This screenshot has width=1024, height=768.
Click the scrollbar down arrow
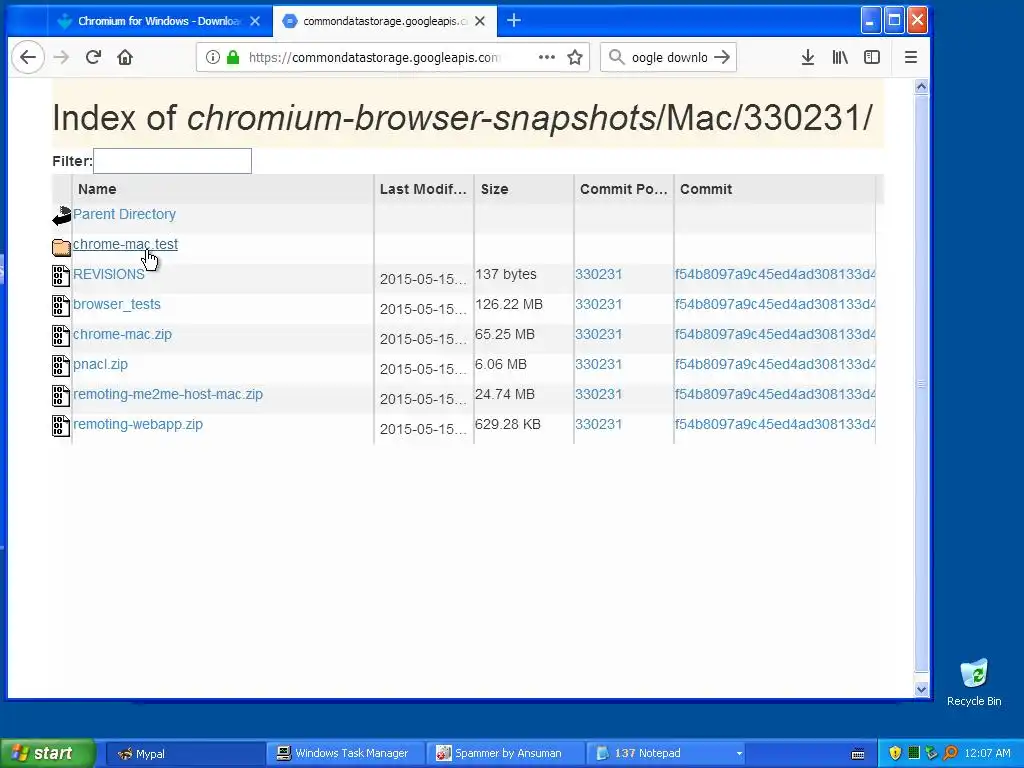921,689
